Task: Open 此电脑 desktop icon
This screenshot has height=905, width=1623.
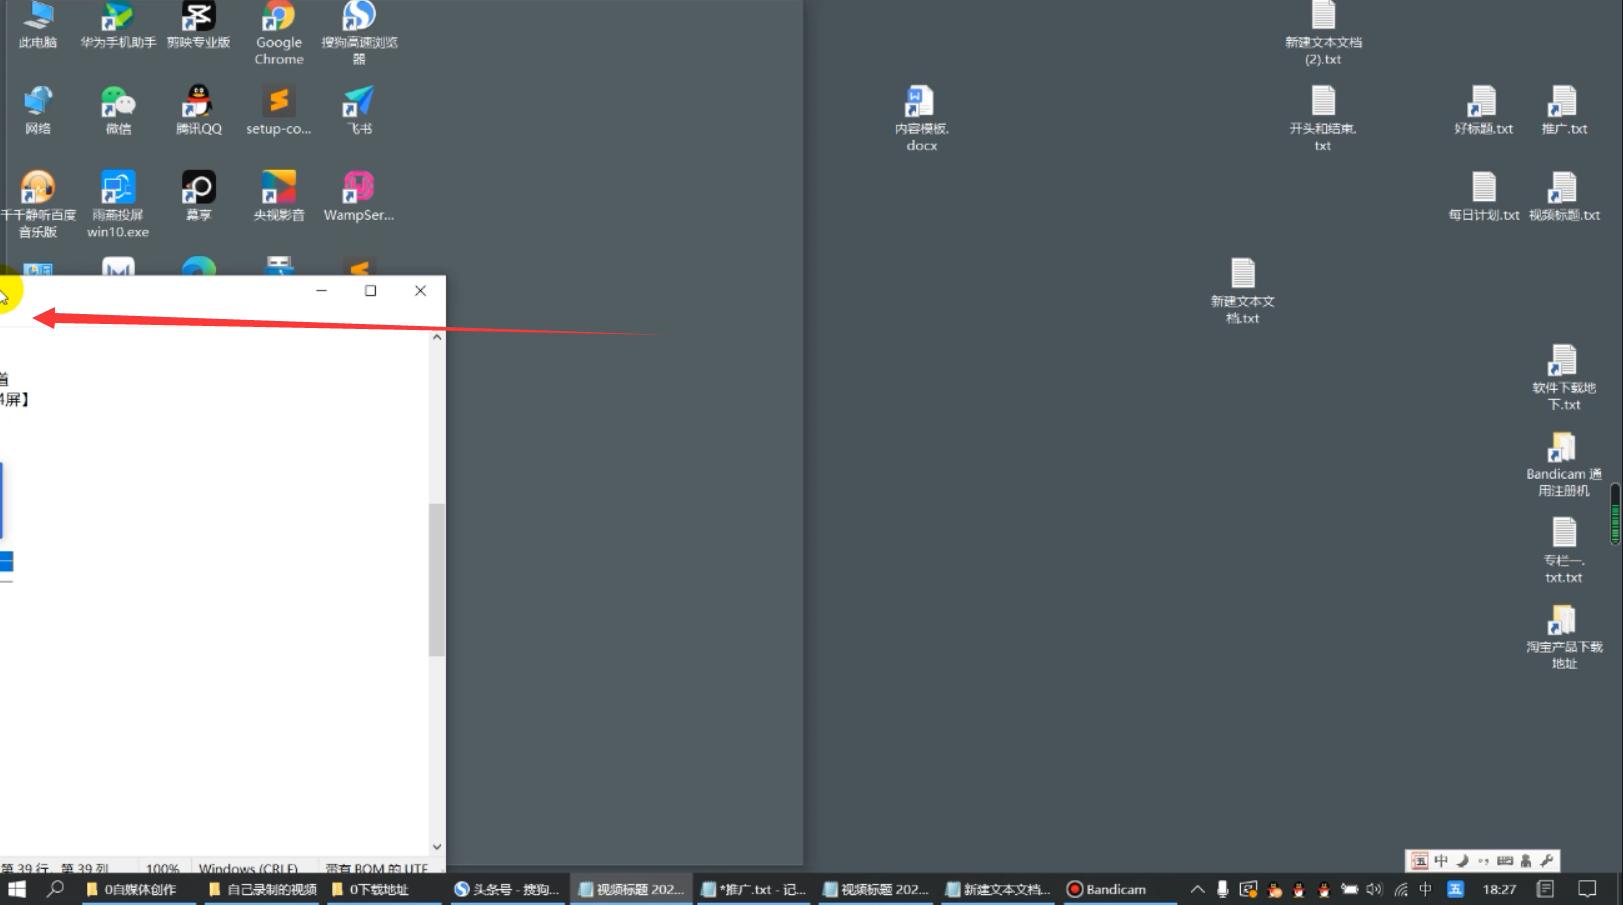Action: (38, 25)
